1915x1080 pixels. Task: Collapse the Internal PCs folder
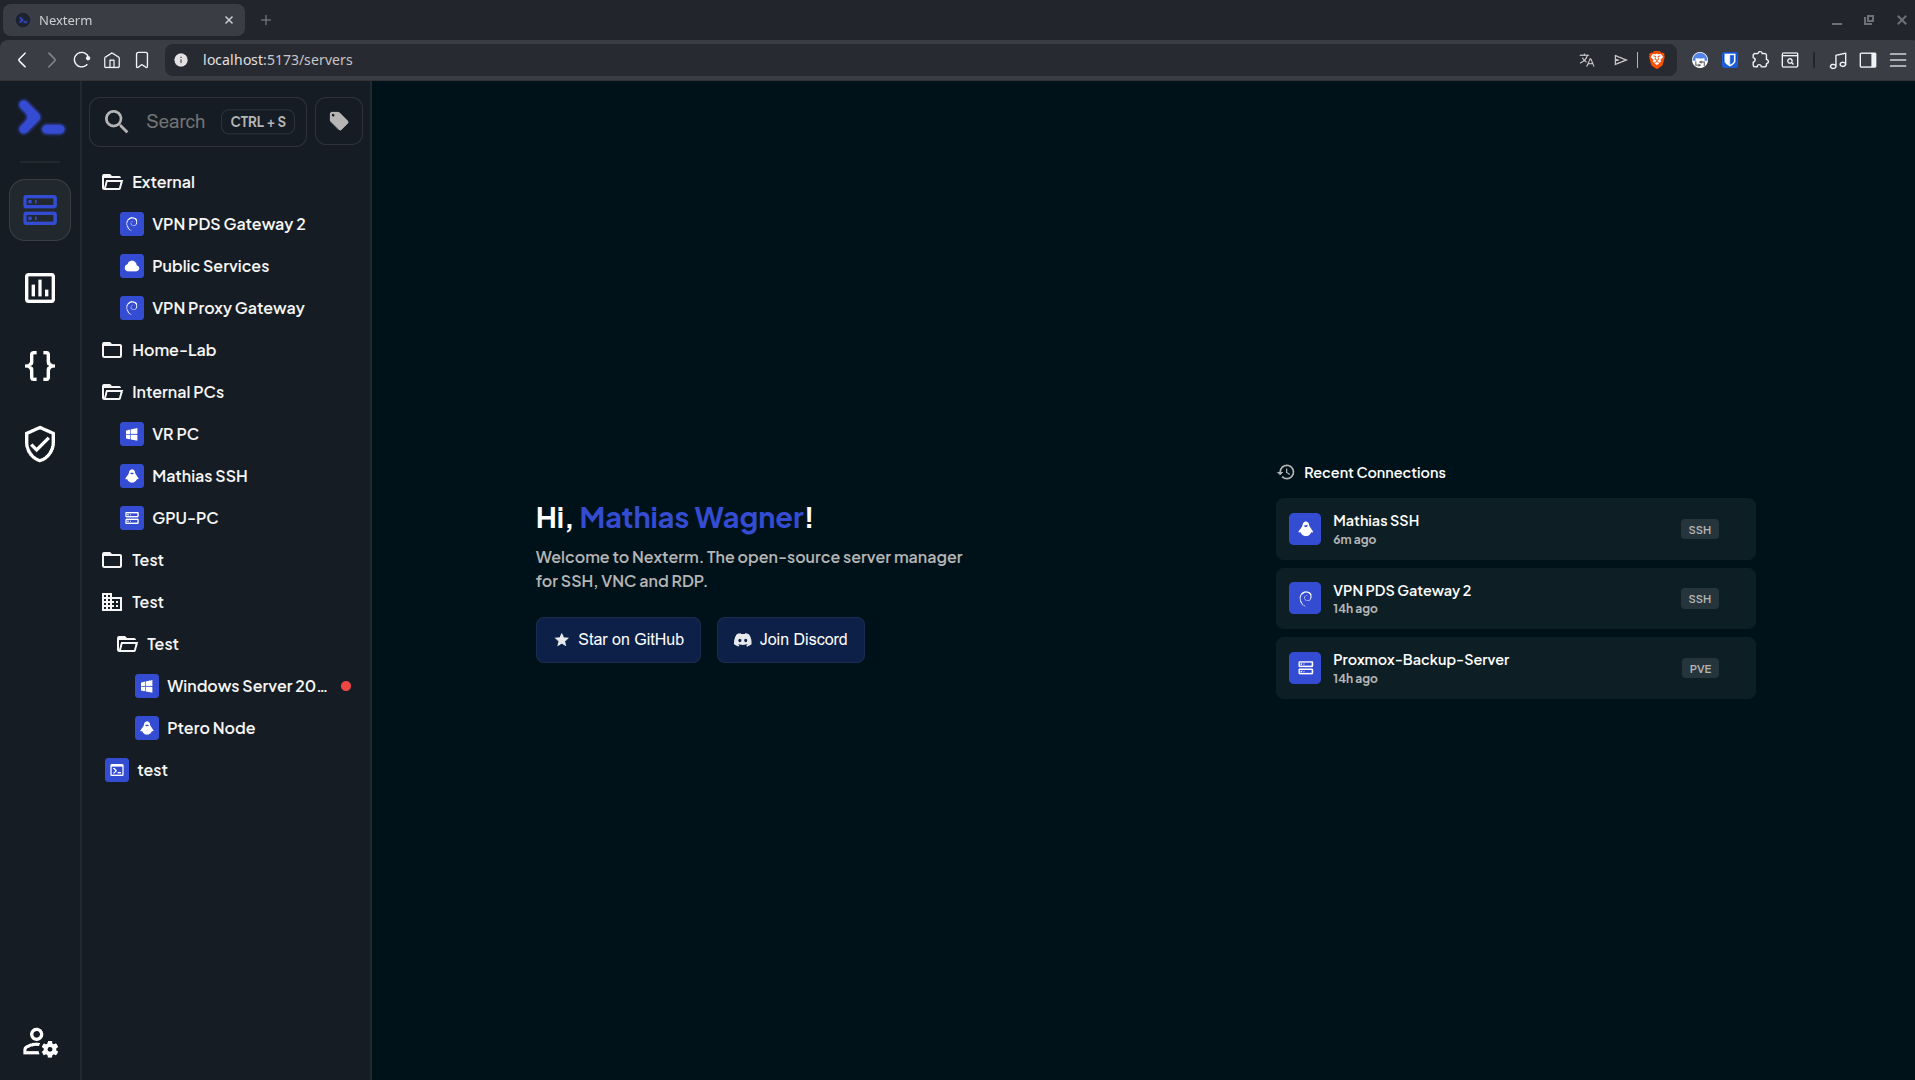point(226,392)
